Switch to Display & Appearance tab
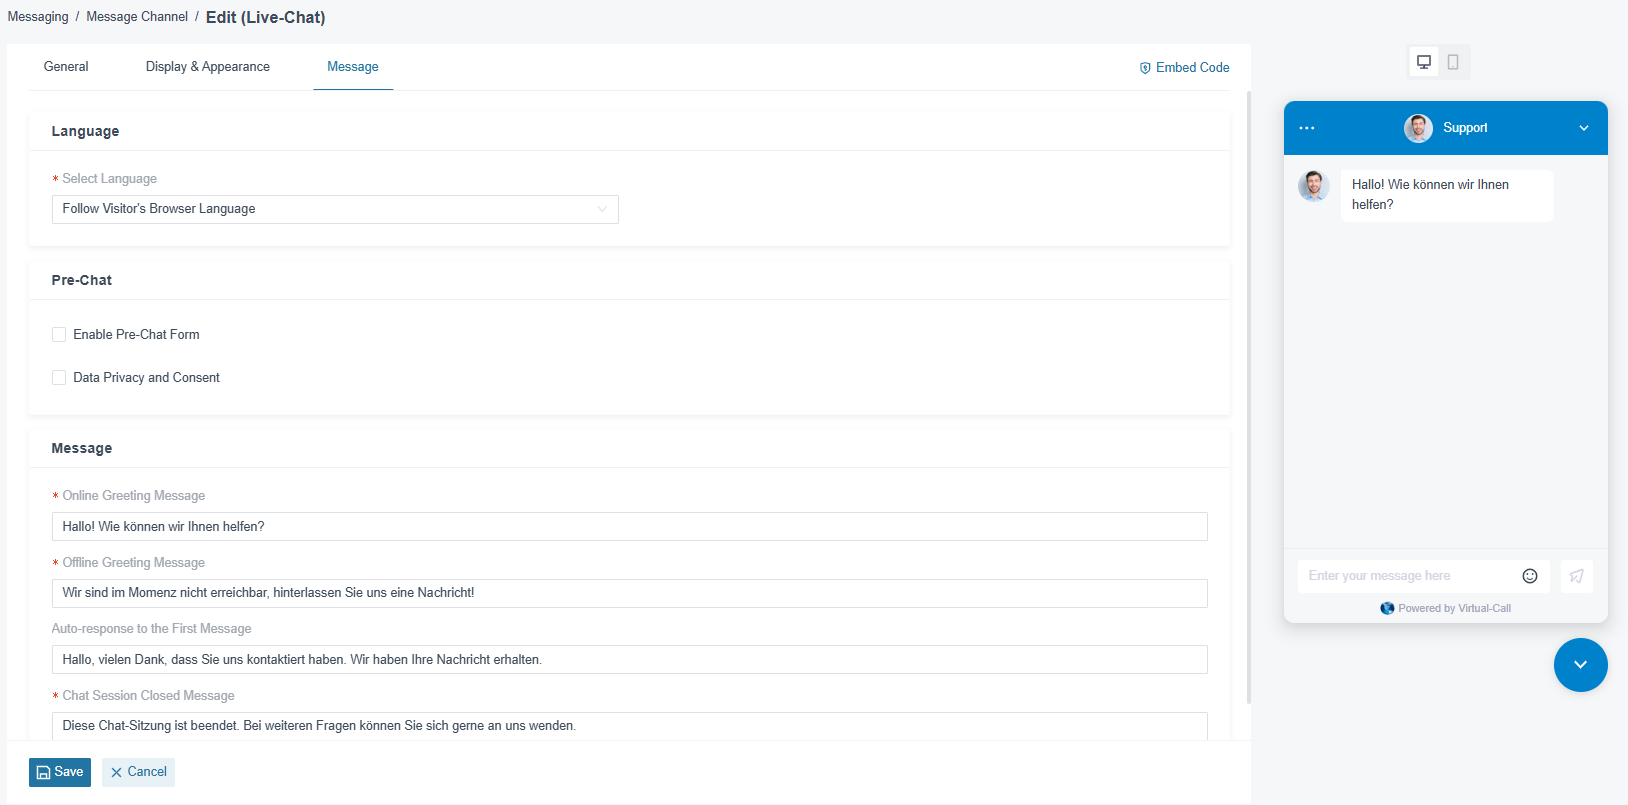This screenshot has height=805, width=1628. click(x=208, y=67)
